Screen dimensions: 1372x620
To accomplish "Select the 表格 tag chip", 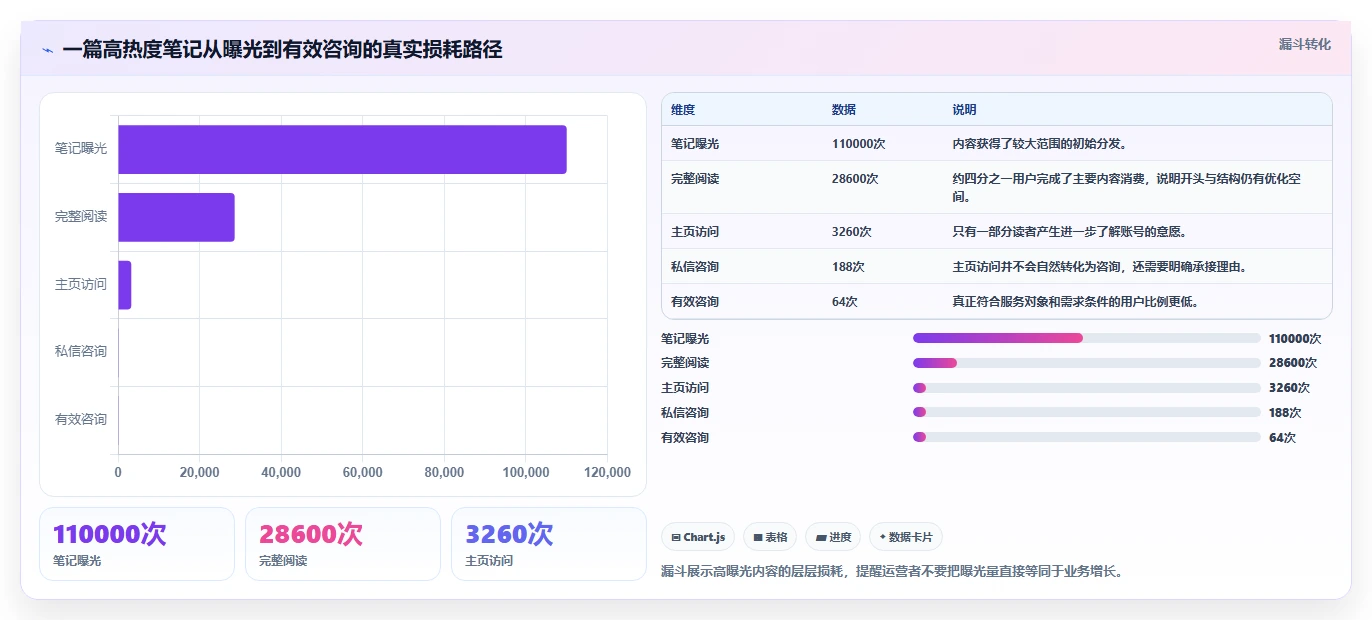I will (770, 537).
